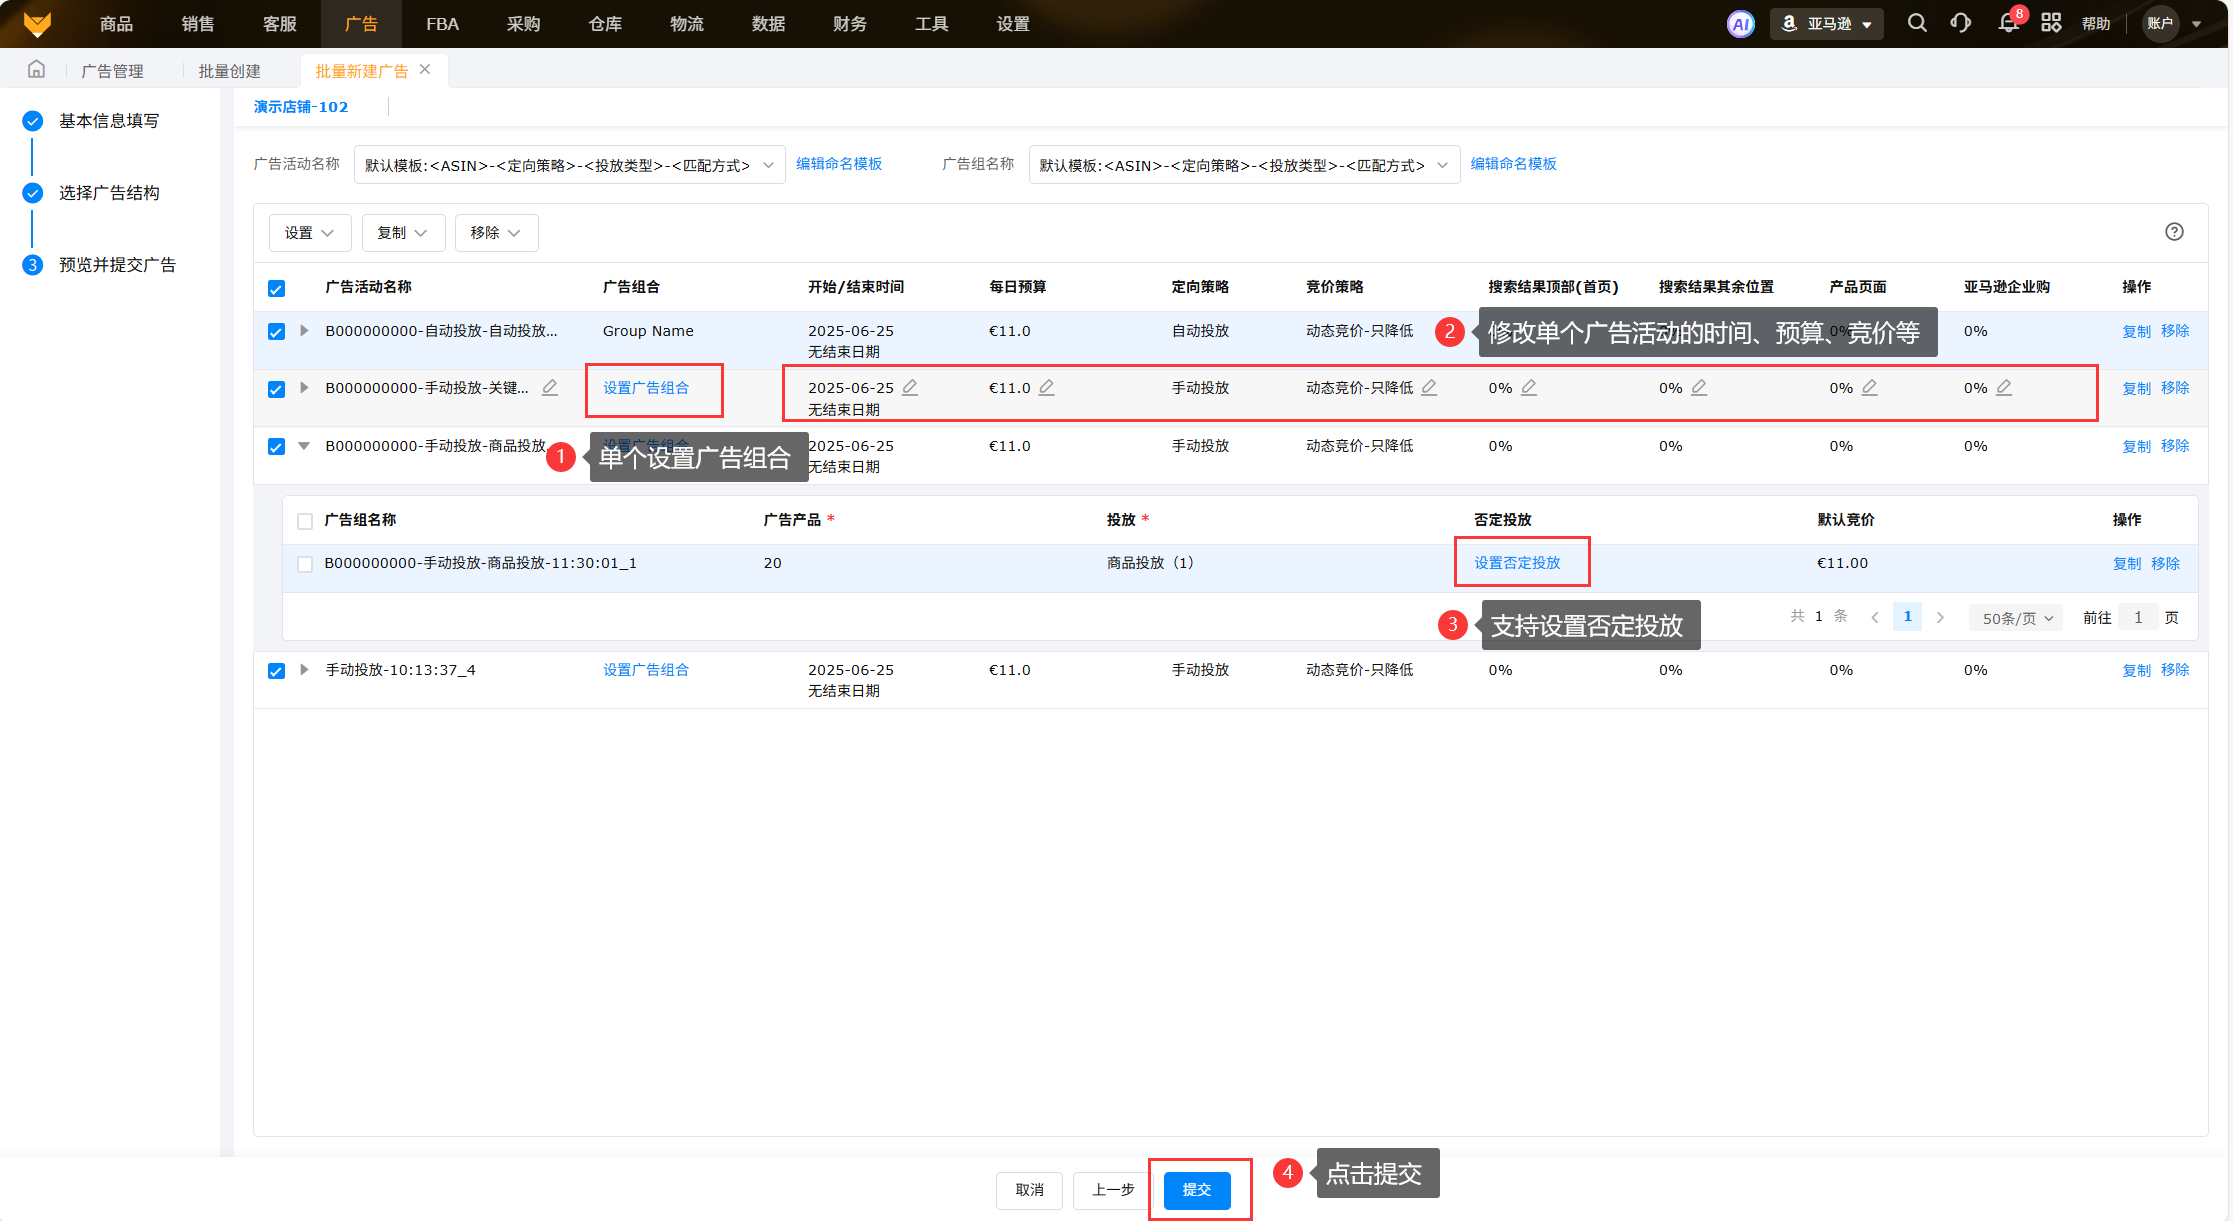
Task: Open the customer support headset icon
Action: tap(1960, 23)
